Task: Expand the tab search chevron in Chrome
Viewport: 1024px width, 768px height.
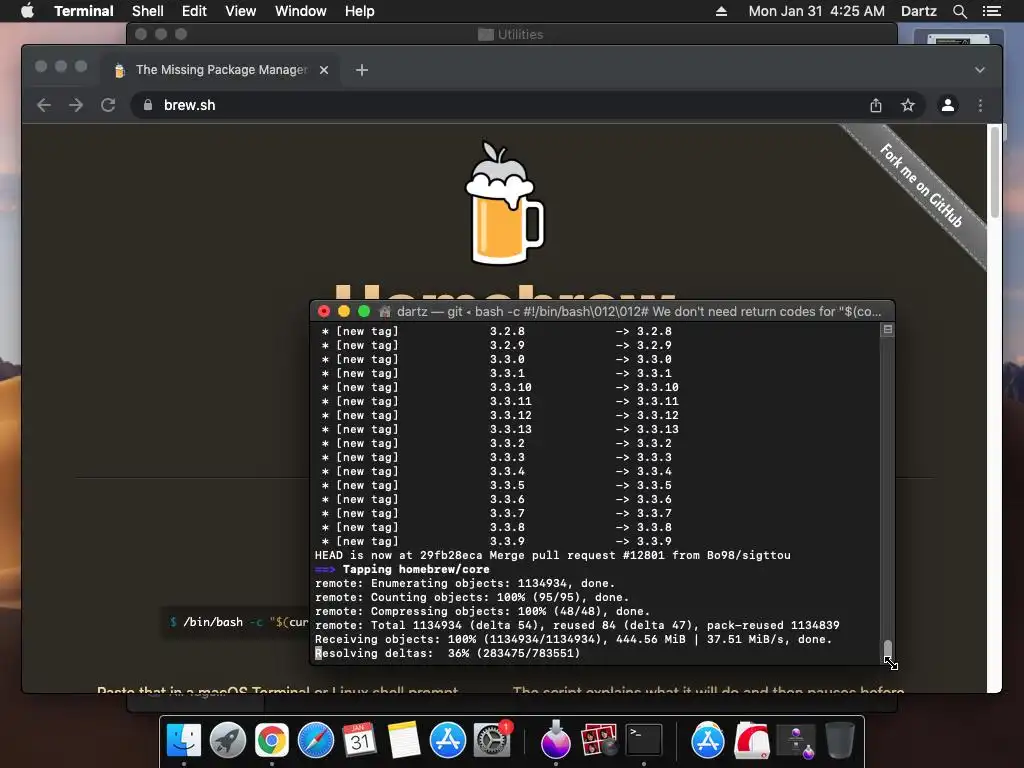Action: [980, 70]
